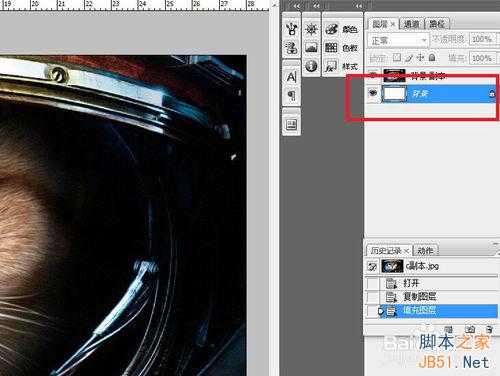
Task: Hide the selected Background (背景) layer
Action: tap(373, 93)
